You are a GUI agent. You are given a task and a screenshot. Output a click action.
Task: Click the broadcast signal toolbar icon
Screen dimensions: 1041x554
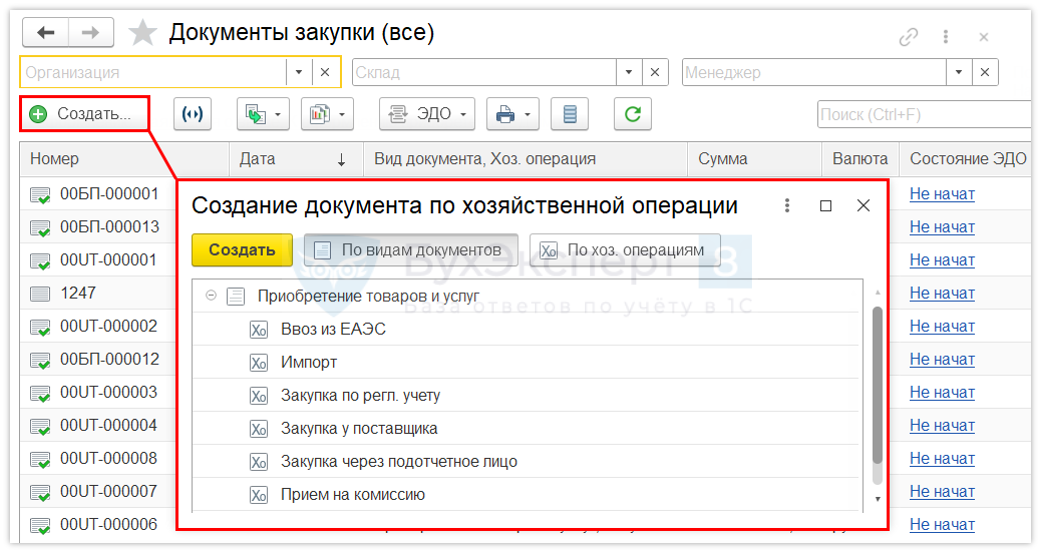(192, 114)
